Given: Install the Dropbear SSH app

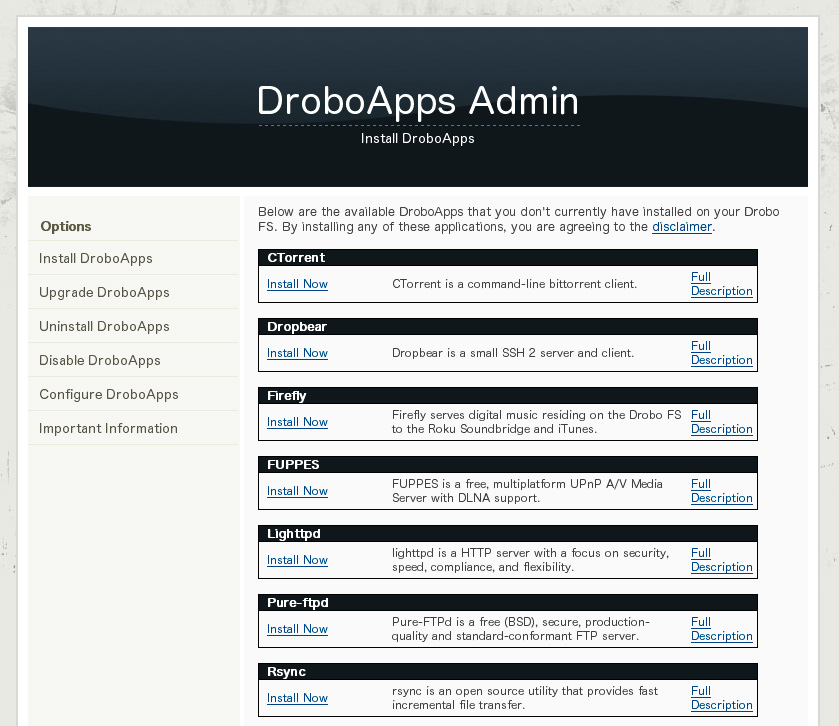Looking at the screenshot, I should pos(297,353).
